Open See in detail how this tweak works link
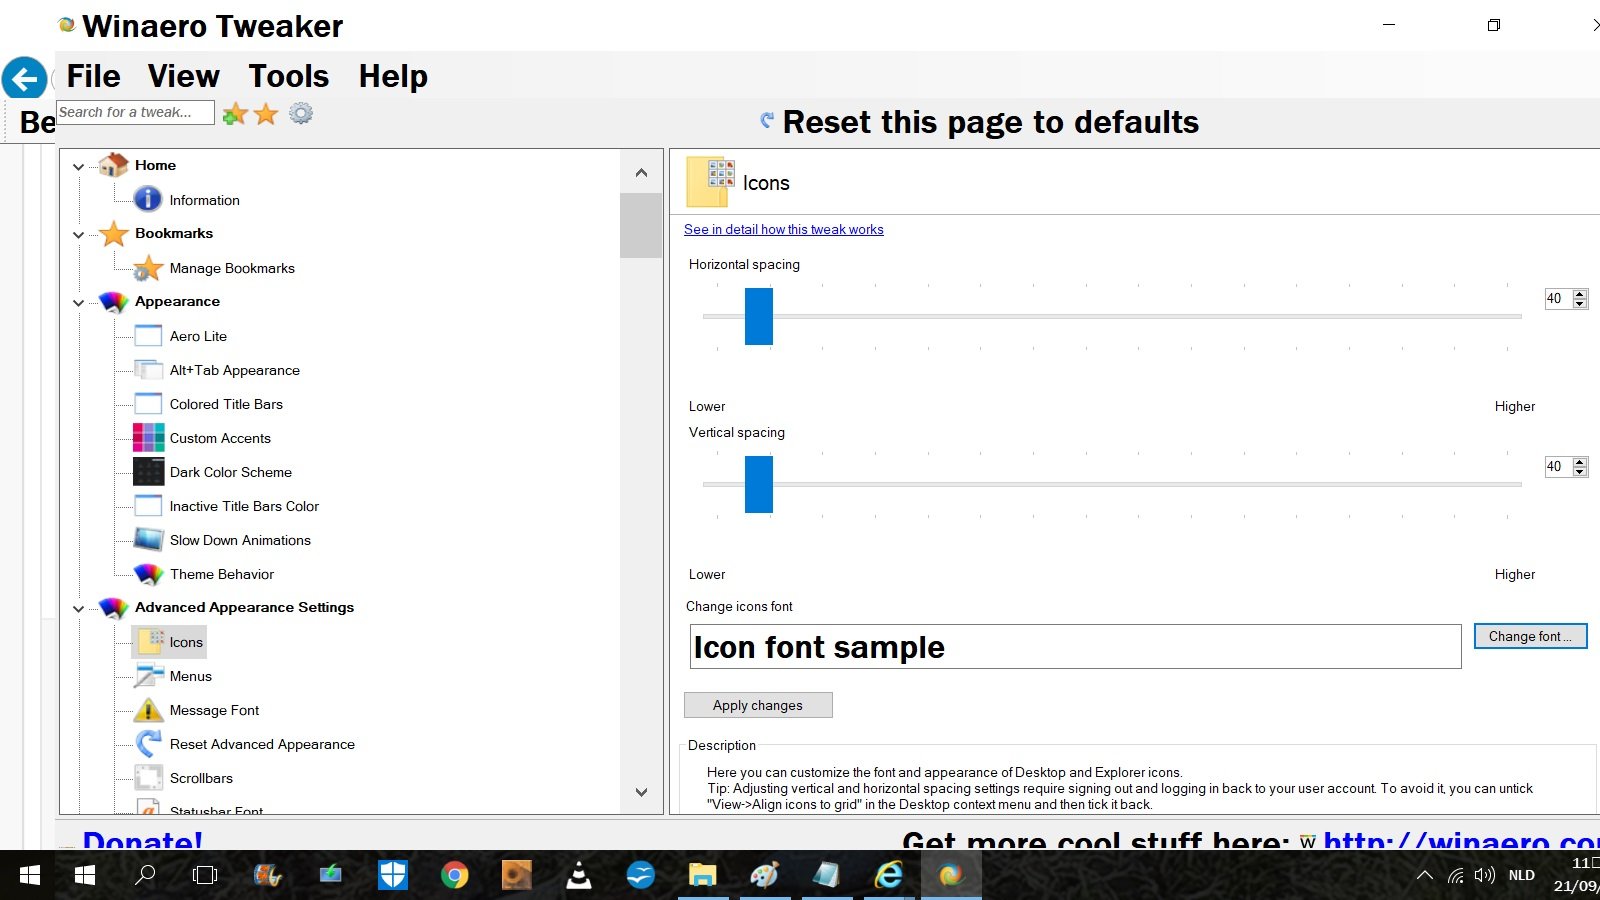This screenshot has width=1600, height=900. (784, 229)
